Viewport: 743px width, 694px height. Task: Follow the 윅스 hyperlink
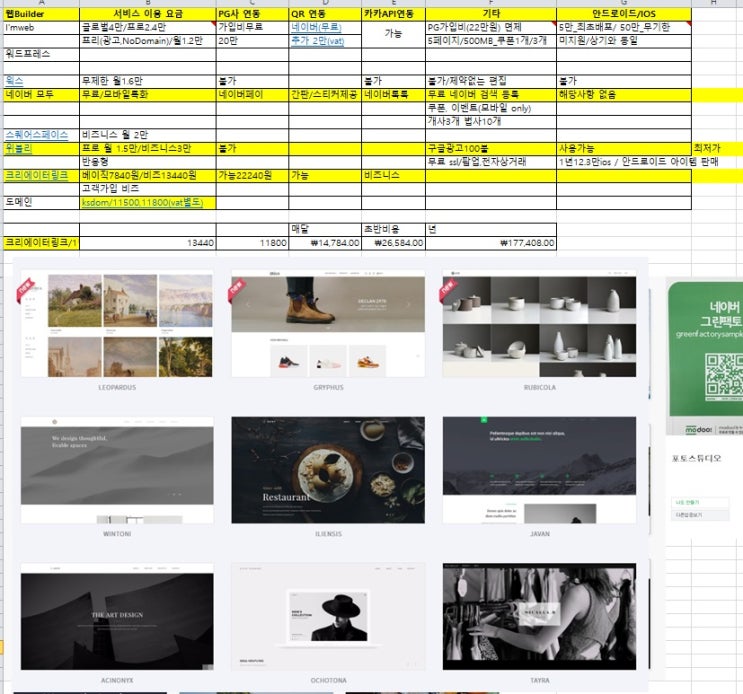click(x=14, y=81)
